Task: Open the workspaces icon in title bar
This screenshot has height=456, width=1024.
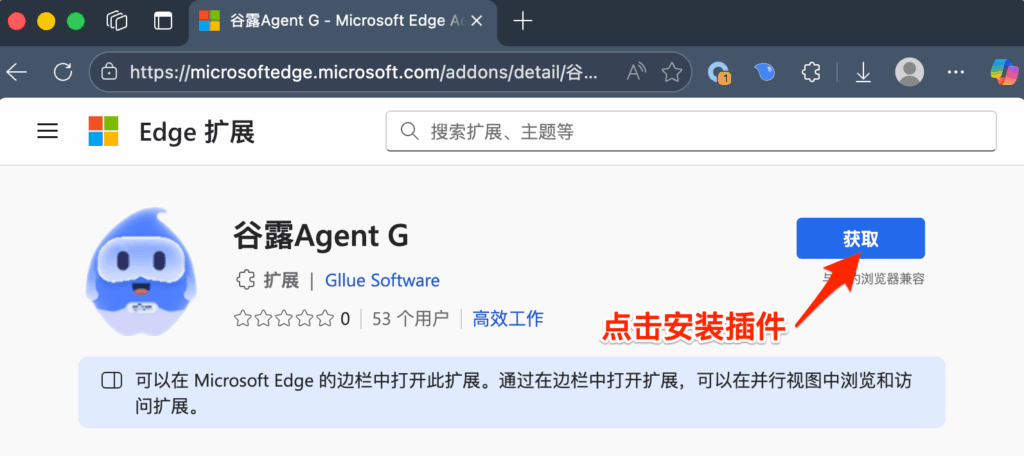Action: coord(118,21)
